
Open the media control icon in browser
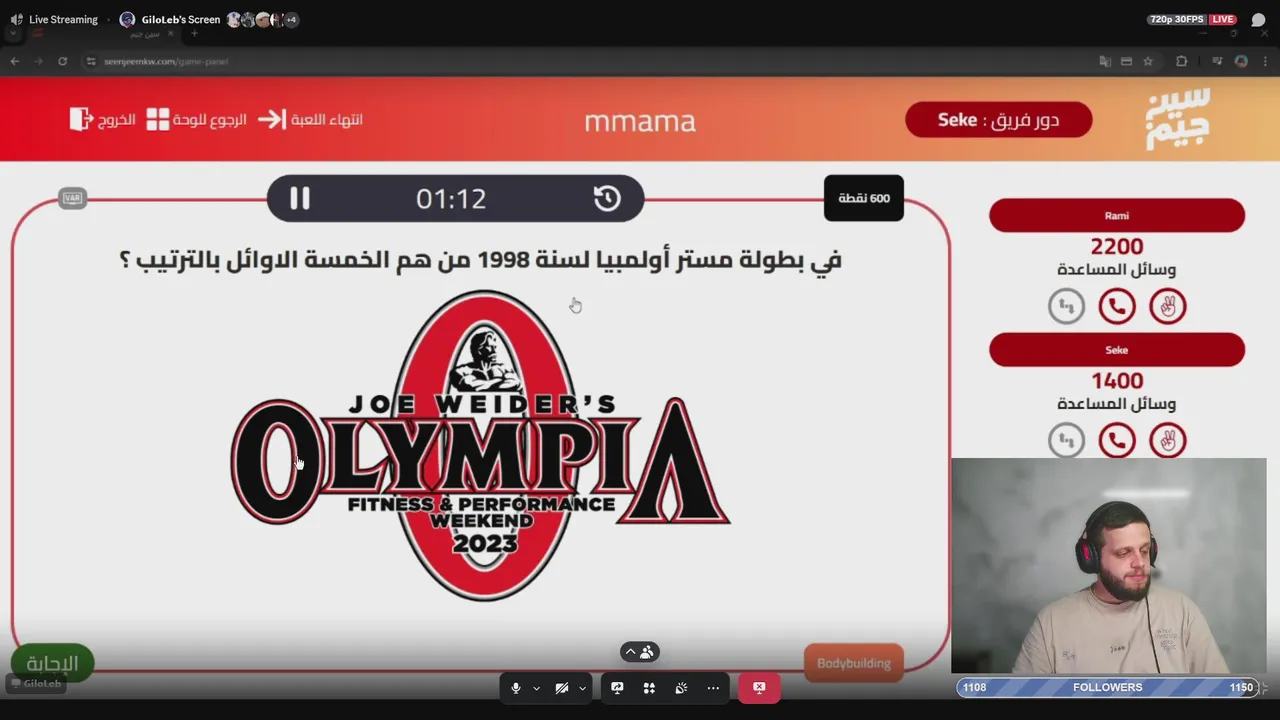click(x=1217, y=61)
